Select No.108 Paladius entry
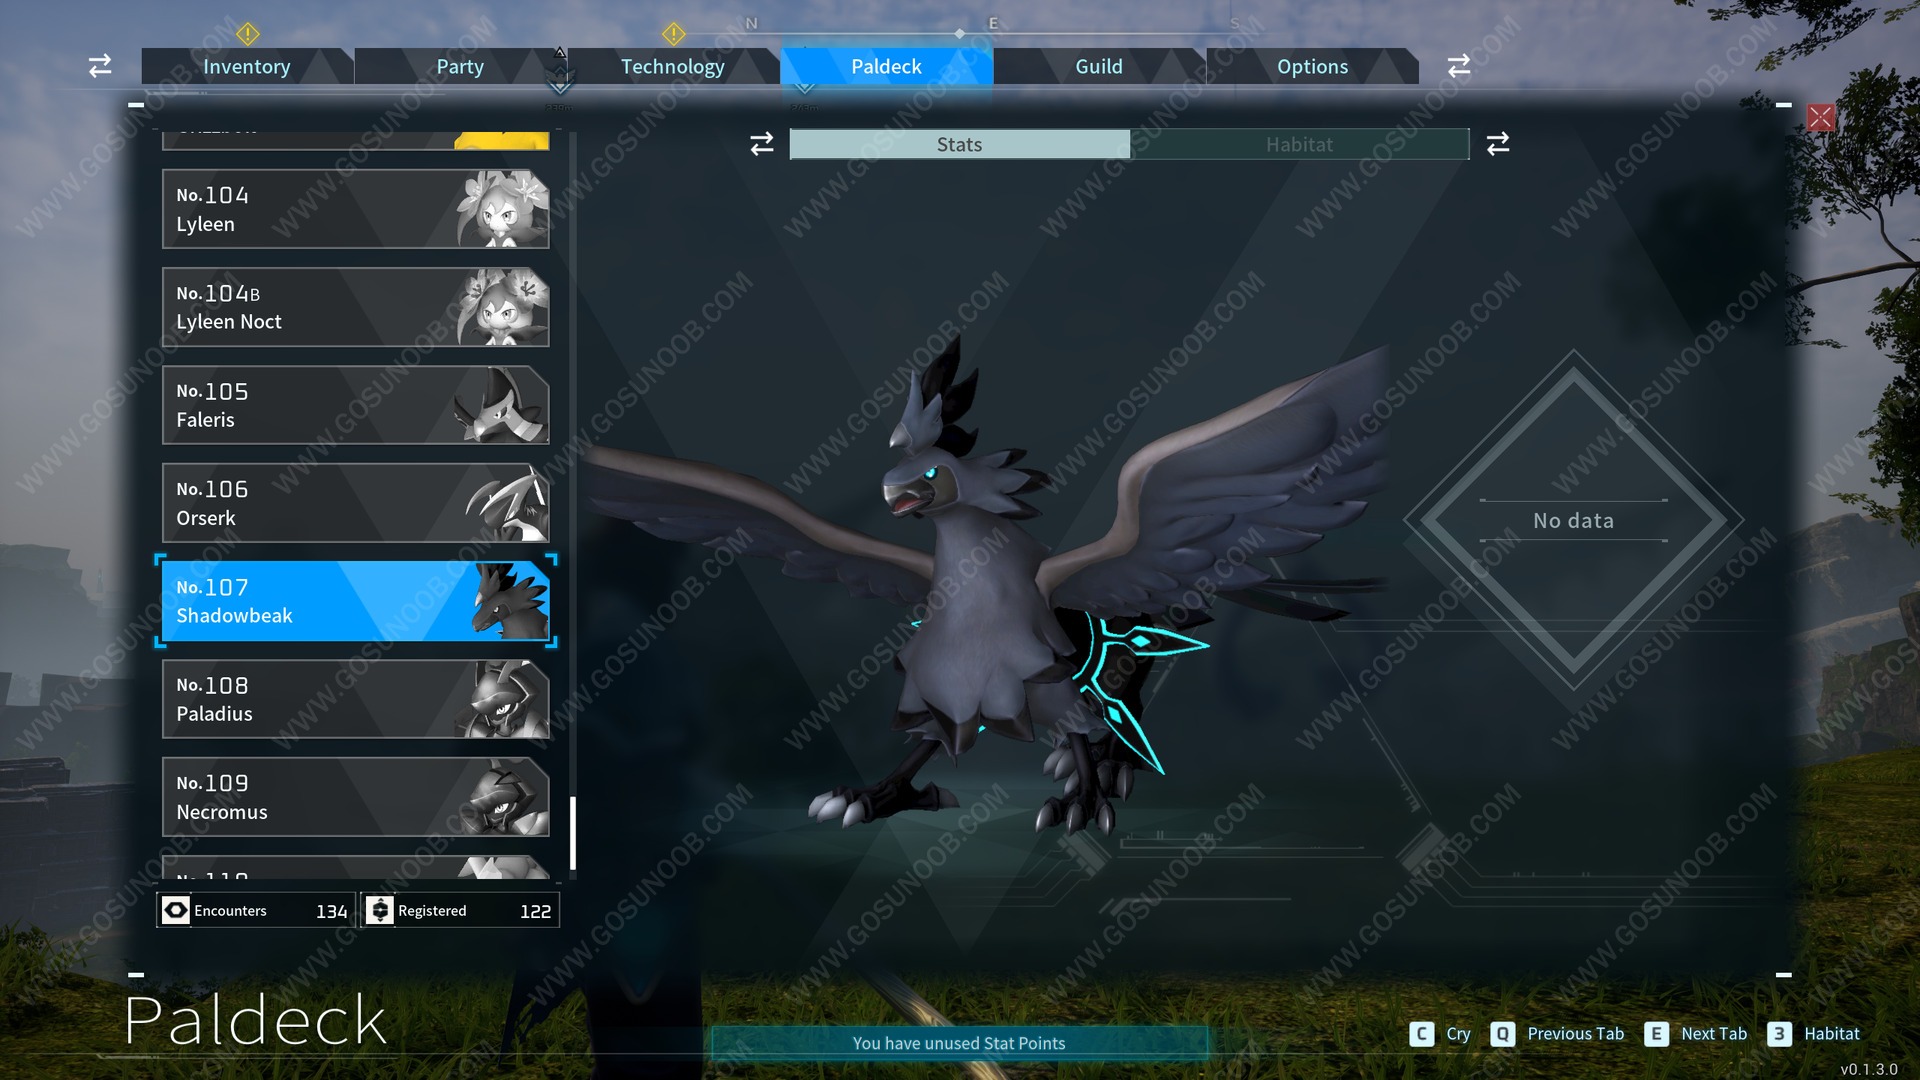The height and width of the screenshot is (1080, 1920). coord(356,699)
